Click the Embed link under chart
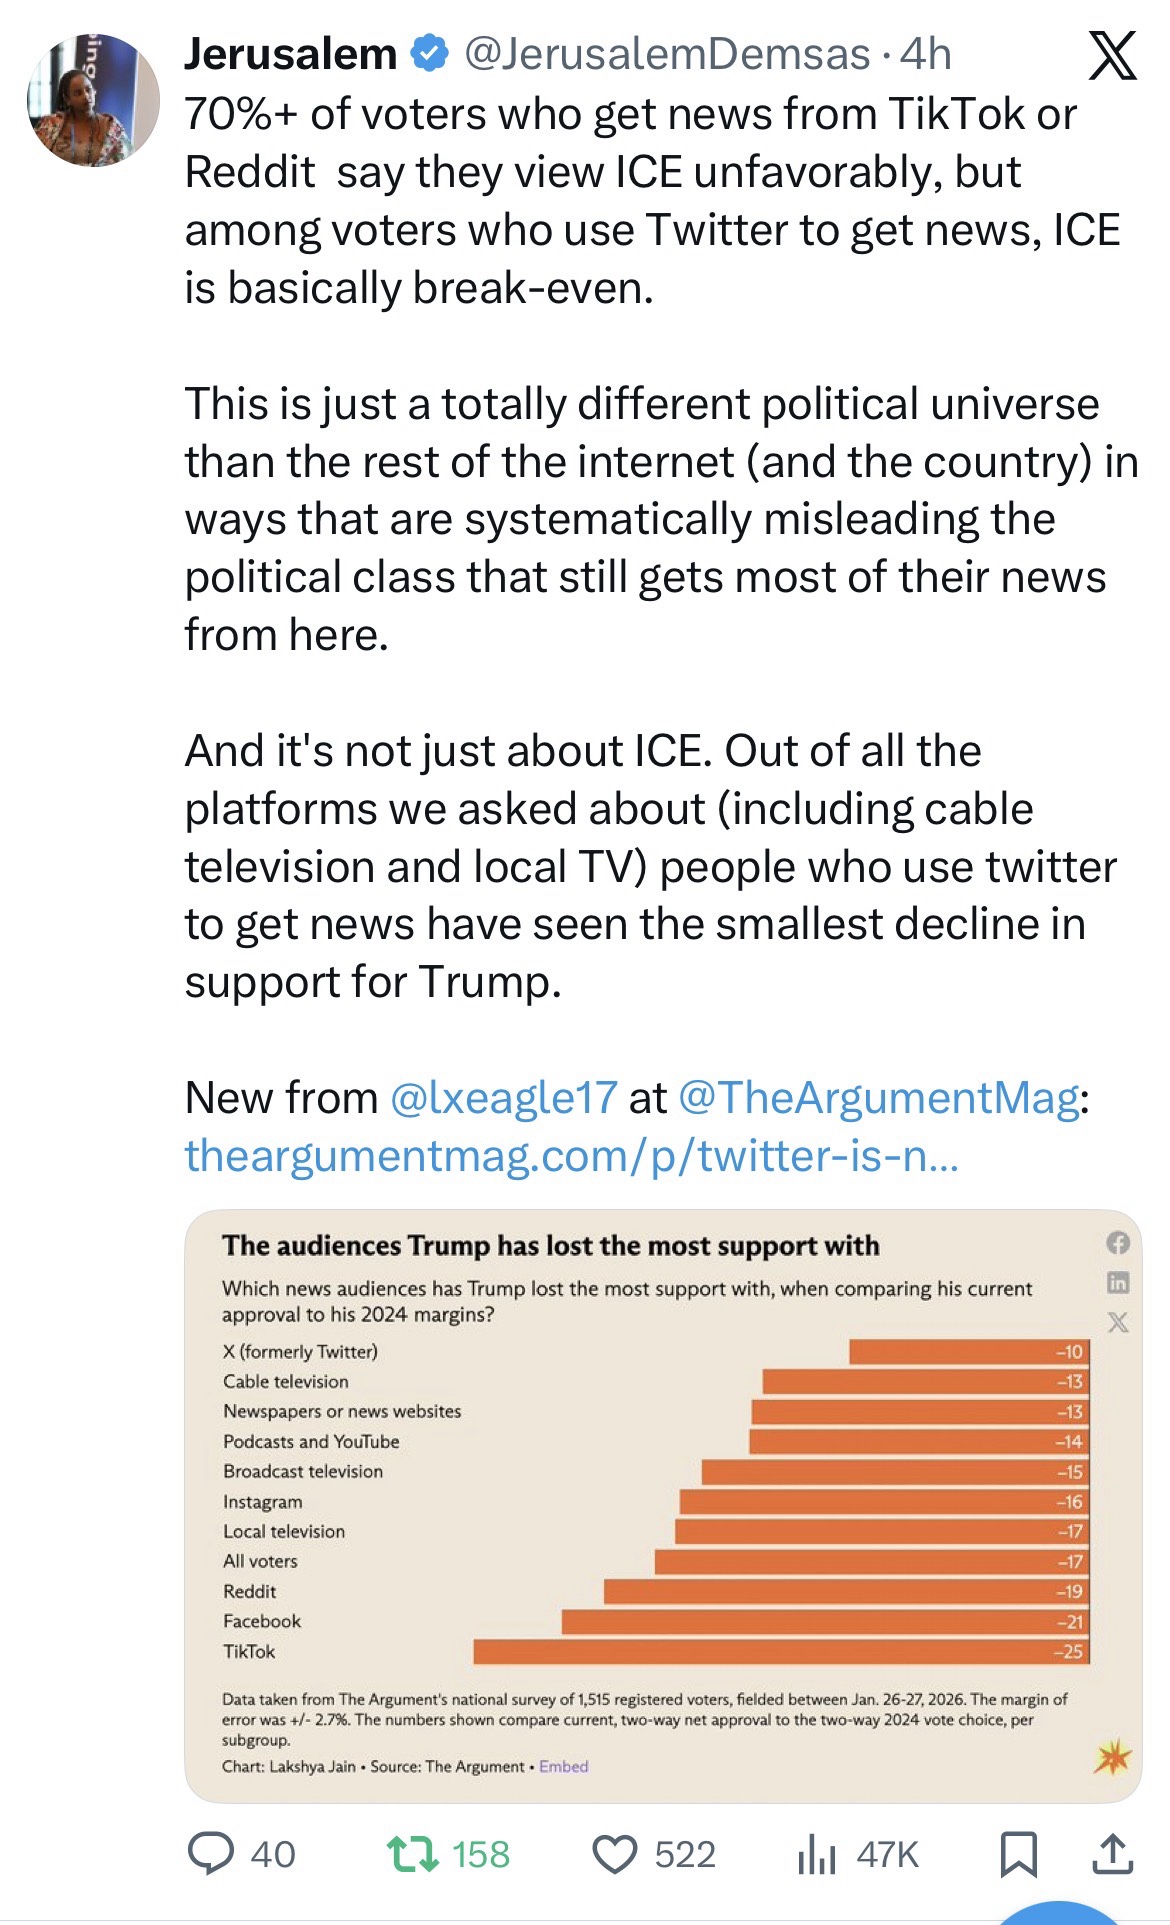This screenshot has width=1170, height=1925. coord(563,1767)
